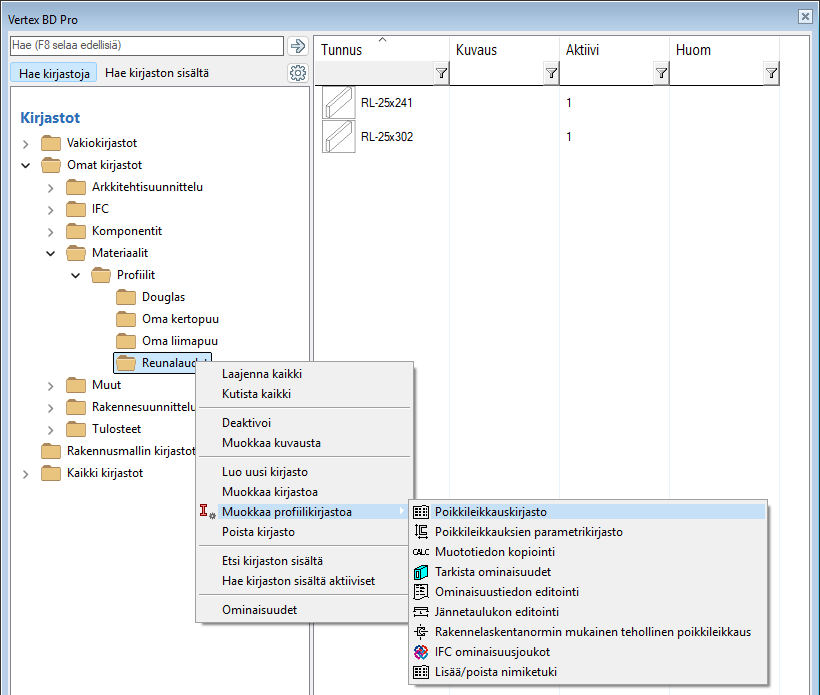Click Poikkileikkauskirjasto in the submenu
This screenshot has height=695, width=820.
490,512
